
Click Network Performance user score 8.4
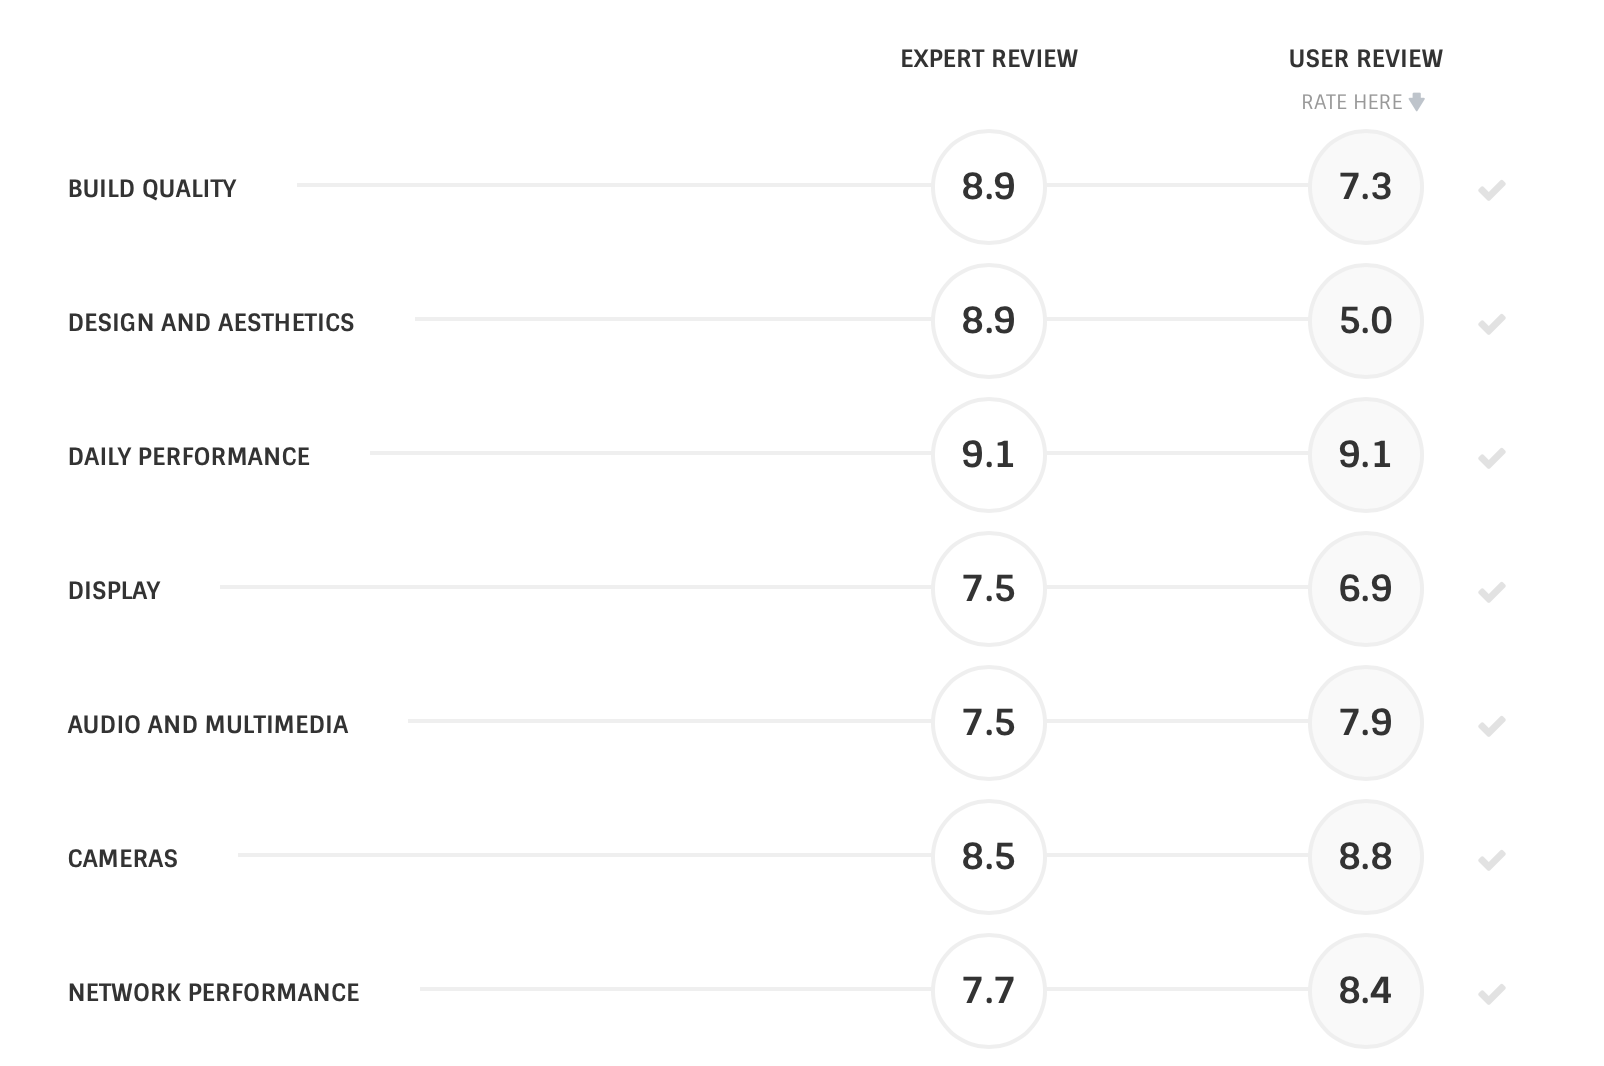[1365, 991]
